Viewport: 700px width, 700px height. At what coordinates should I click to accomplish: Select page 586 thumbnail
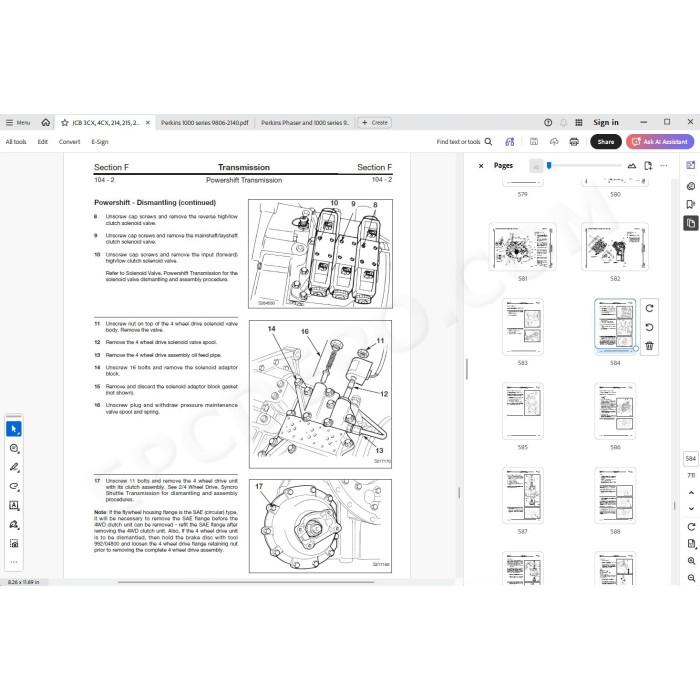(615, 411)
